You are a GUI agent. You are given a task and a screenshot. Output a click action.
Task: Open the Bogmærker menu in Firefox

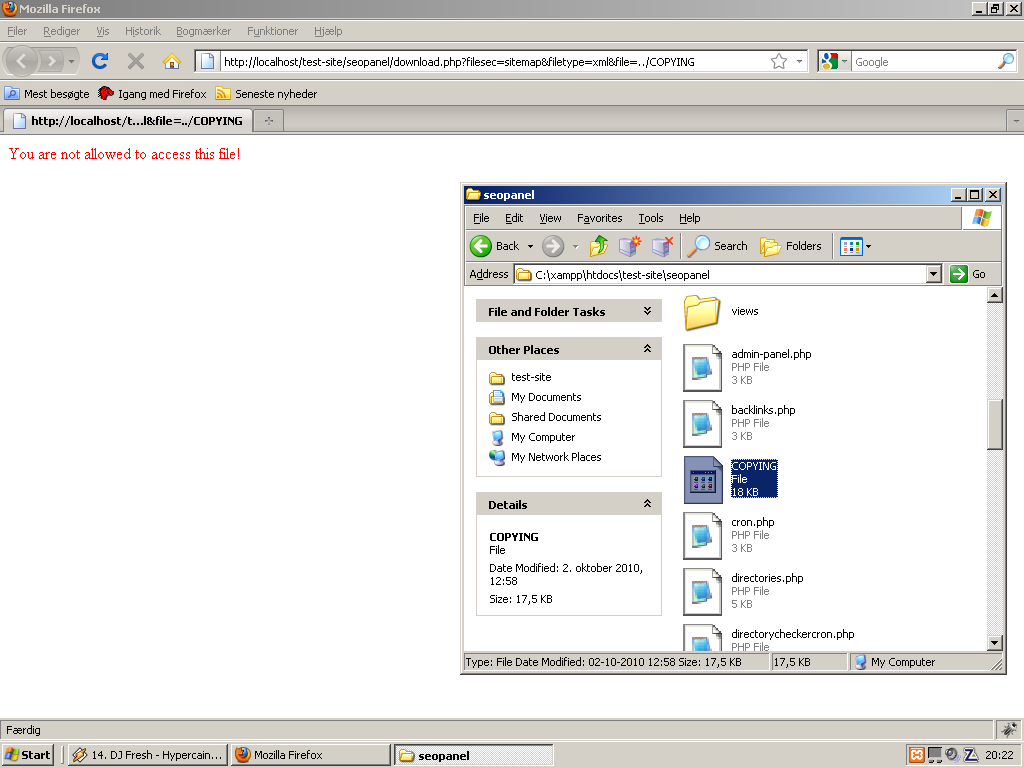click(203, 31)
